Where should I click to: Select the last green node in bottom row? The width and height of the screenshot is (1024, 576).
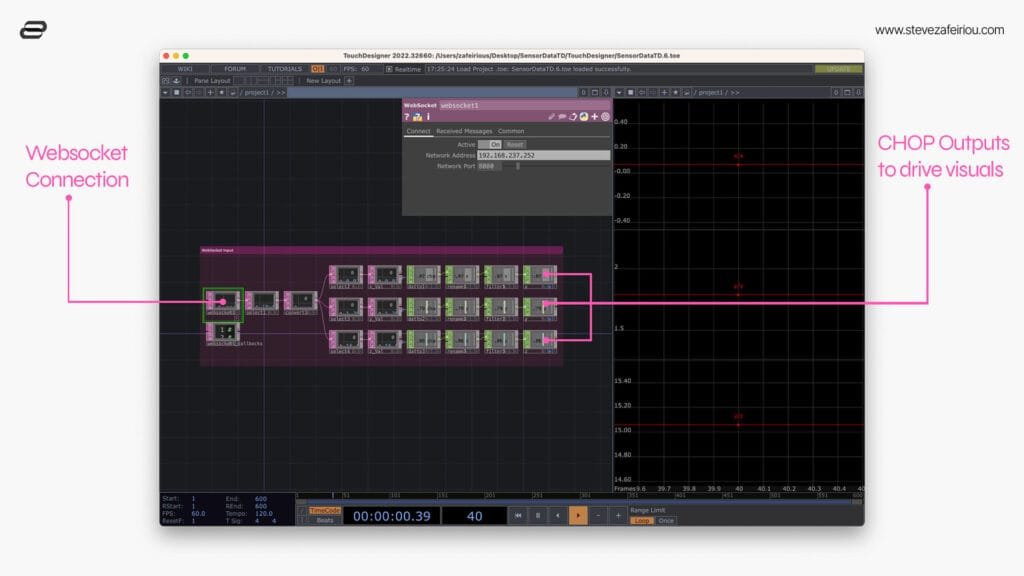click(x=540, y=340)
